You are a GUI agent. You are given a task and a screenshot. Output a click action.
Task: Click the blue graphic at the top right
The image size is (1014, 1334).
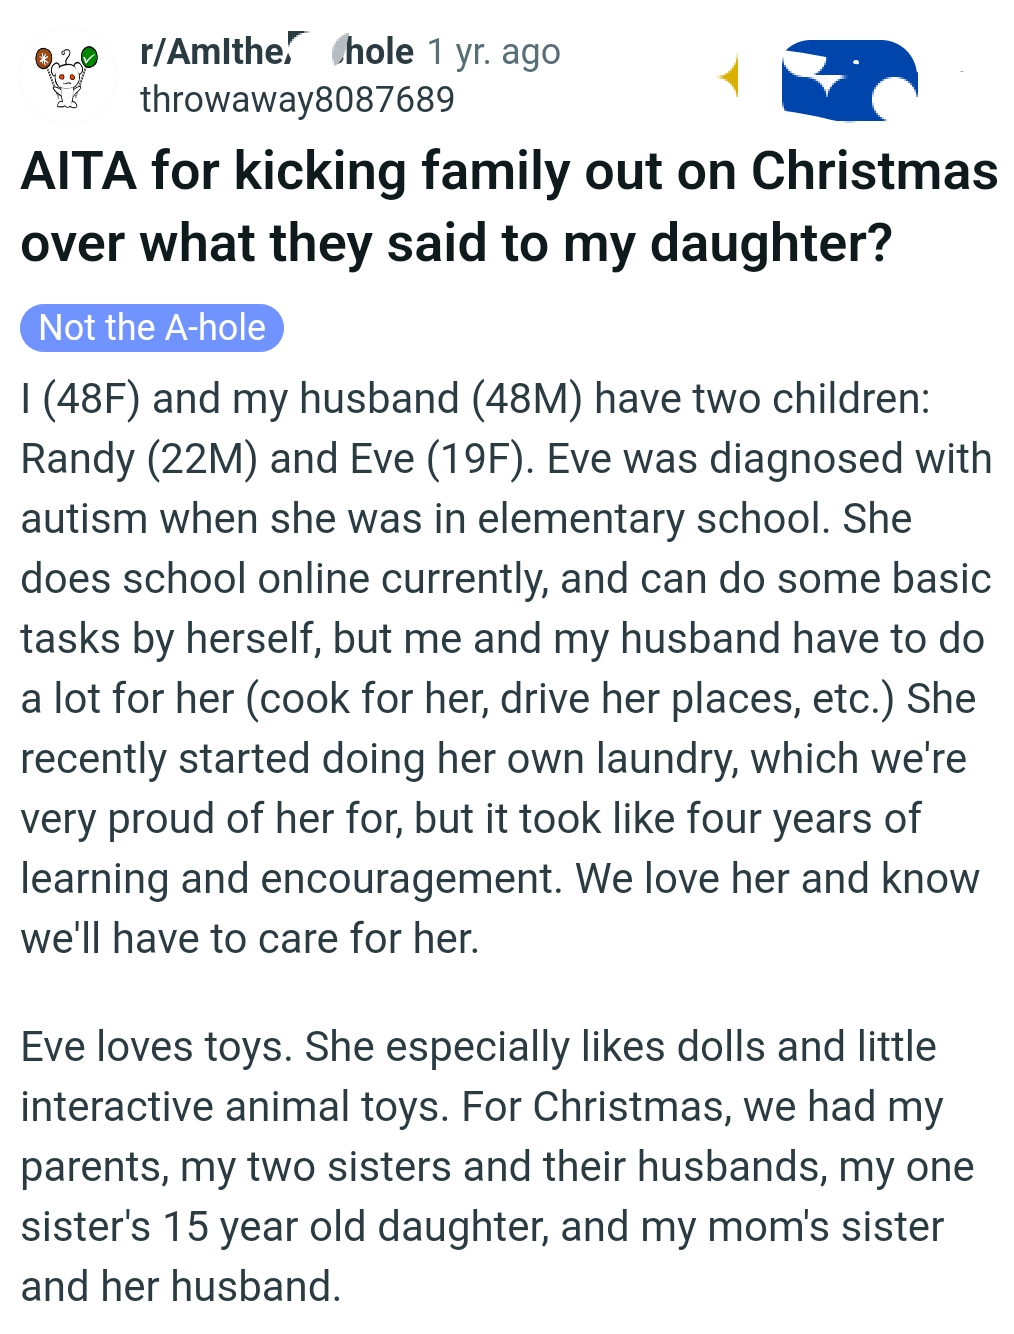click(849, 80)
